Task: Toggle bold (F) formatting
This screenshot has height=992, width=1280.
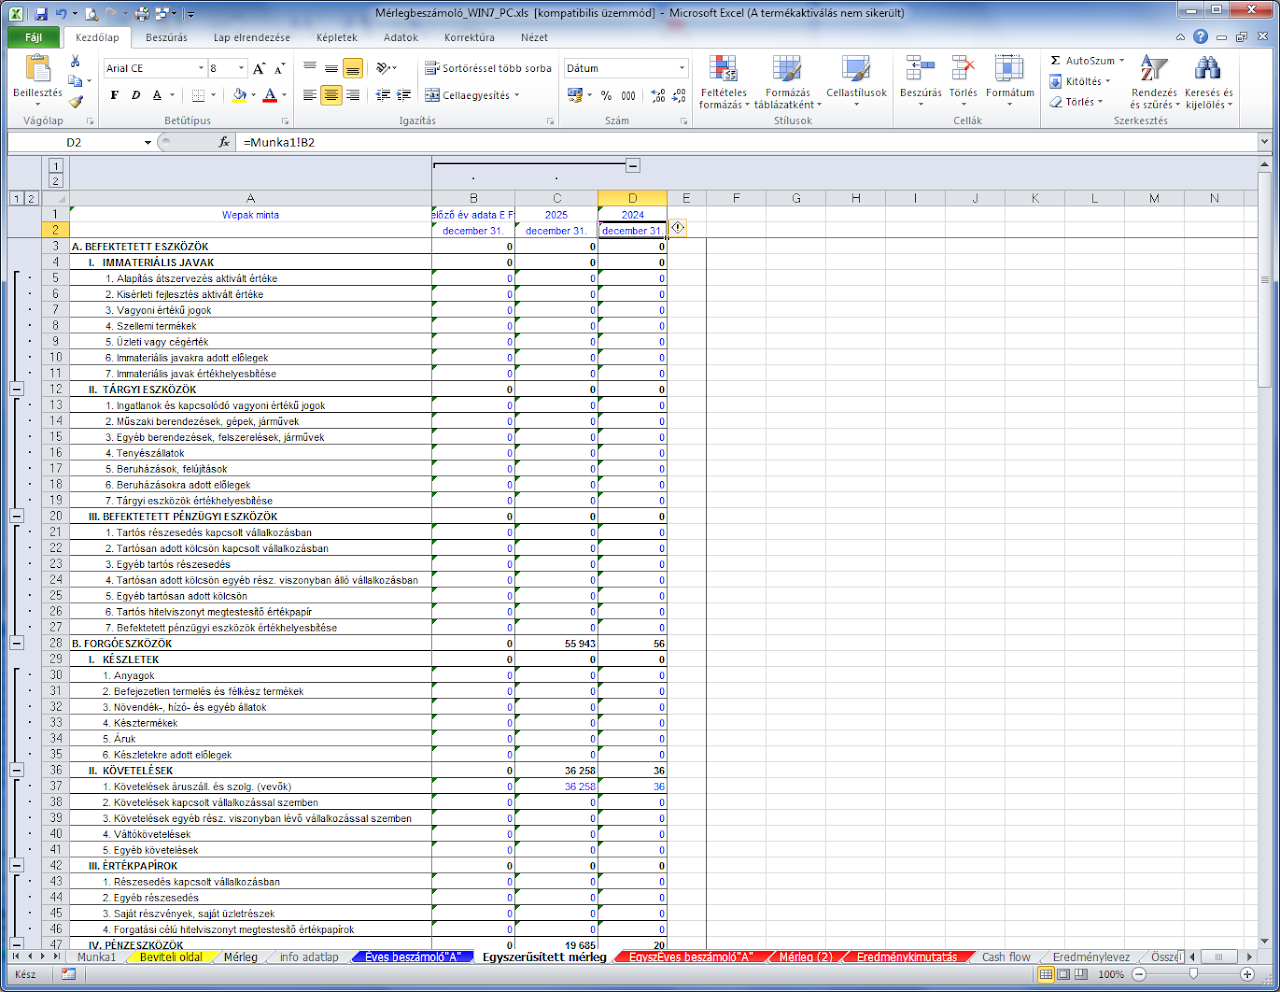Action: coord(114,95)
